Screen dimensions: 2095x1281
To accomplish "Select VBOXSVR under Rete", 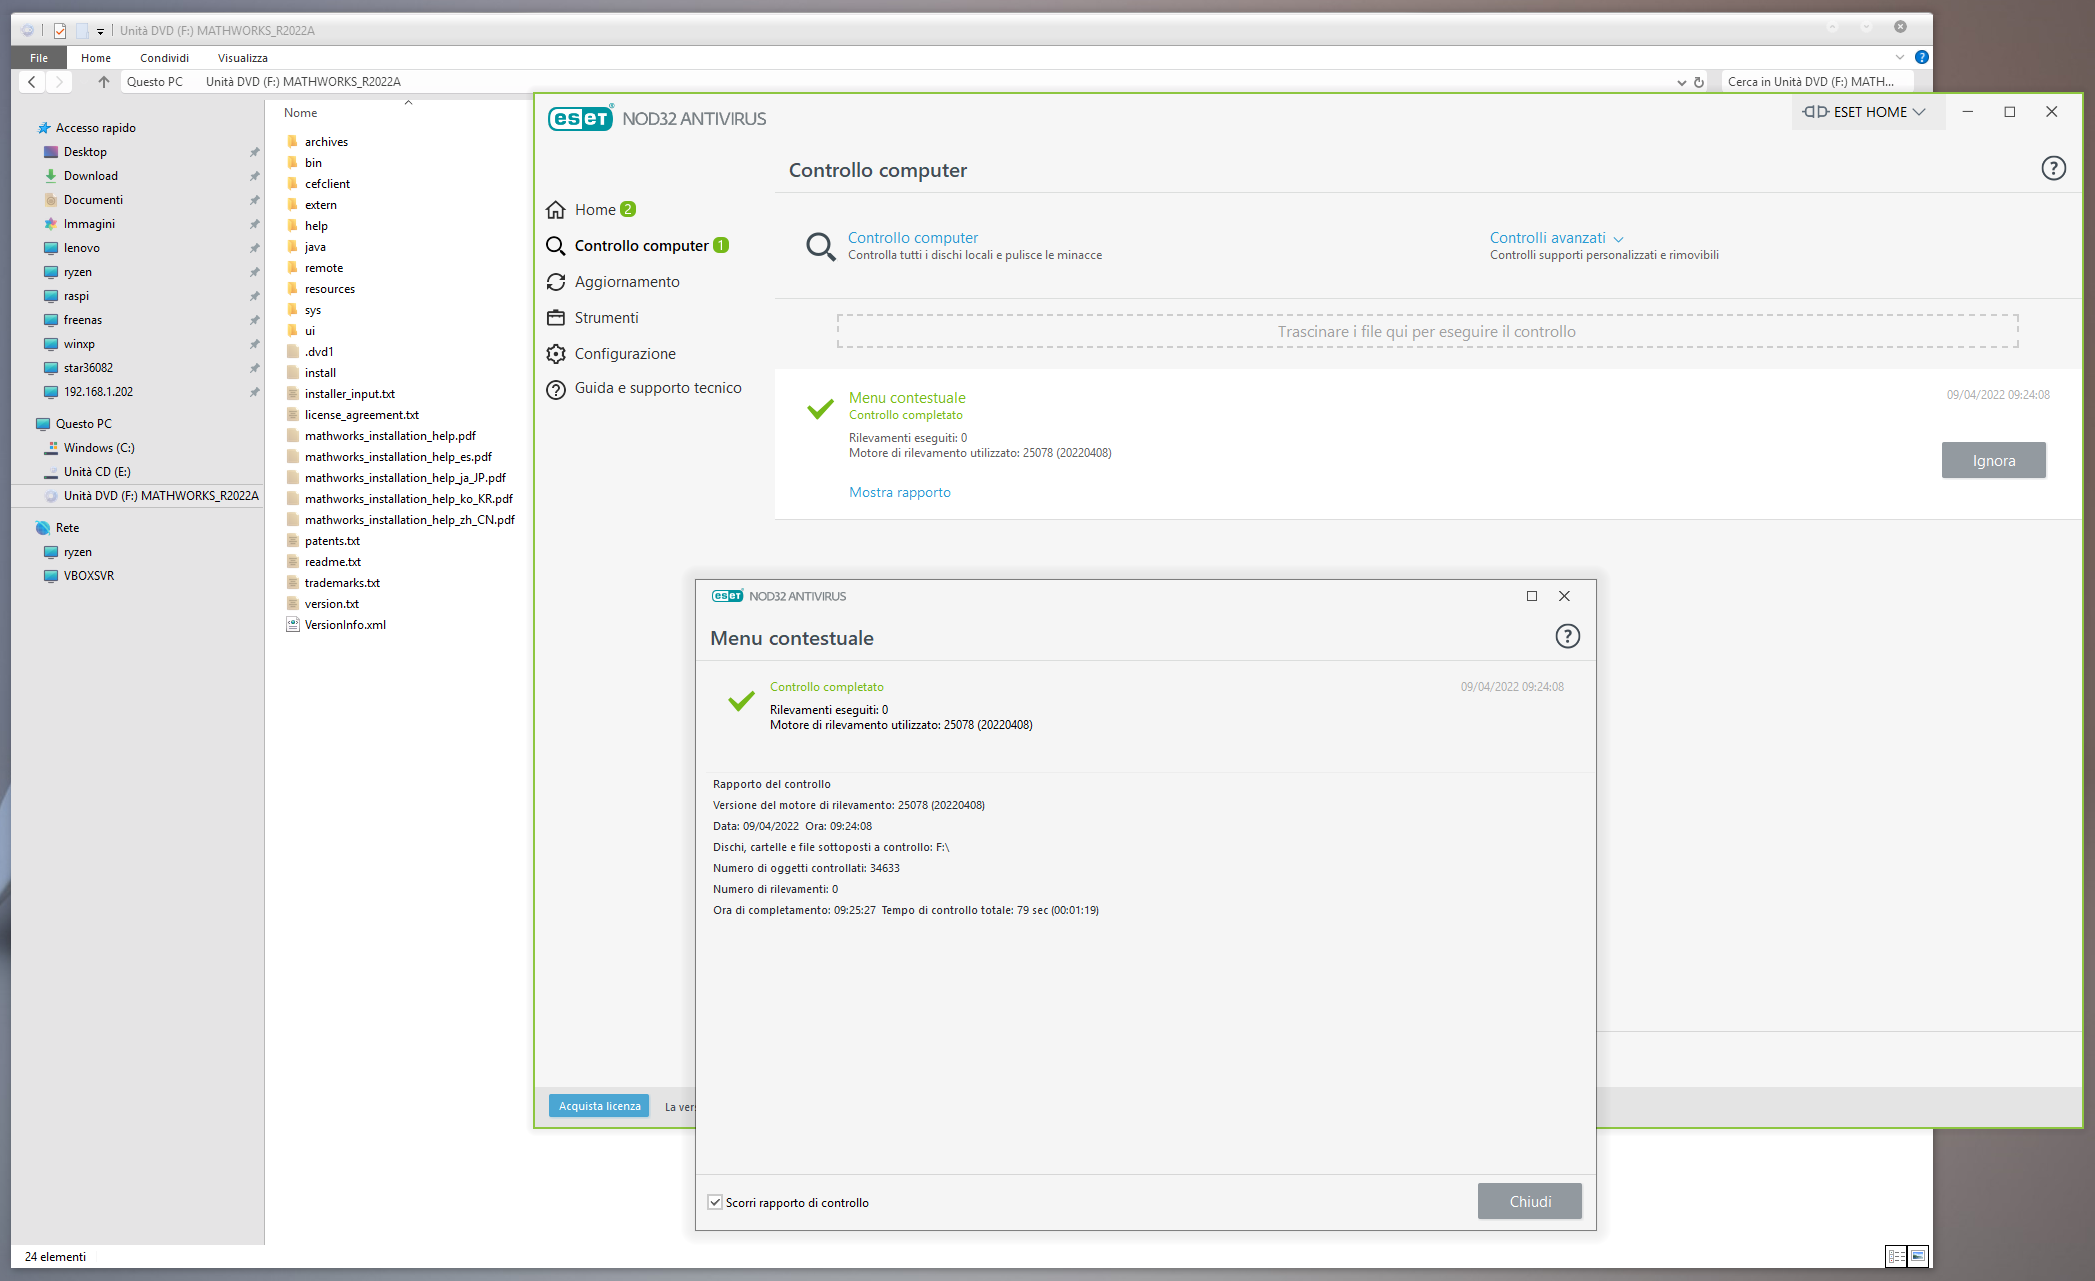I will [88, 576].
